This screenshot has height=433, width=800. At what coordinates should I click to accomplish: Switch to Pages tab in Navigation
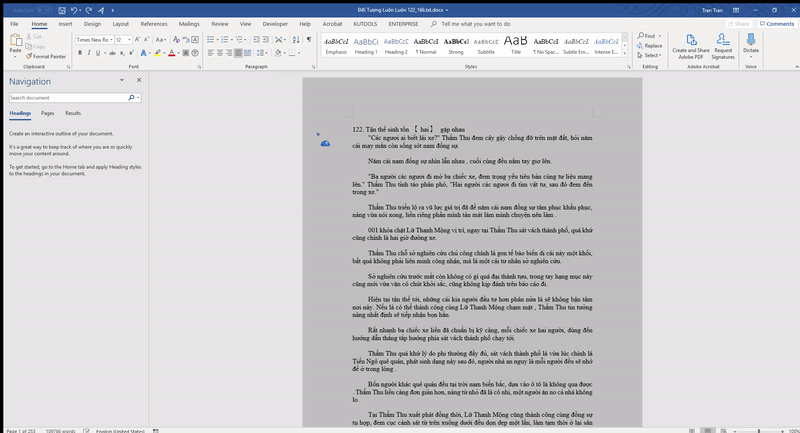[48, 114]
